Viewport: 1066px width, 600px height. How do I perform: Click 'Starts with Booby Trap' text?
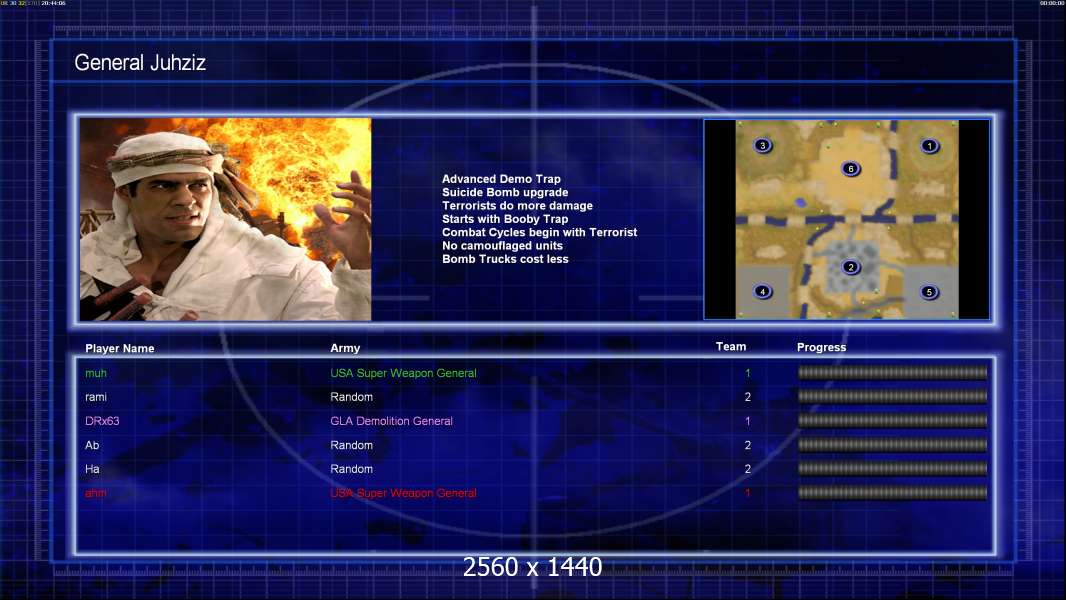click(505, 219)
